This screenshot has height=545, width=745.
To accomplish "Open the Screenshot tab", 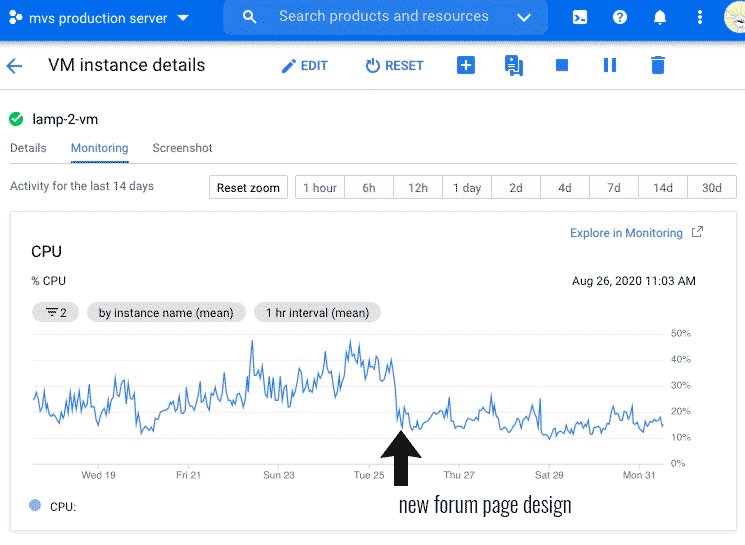I will (182, 148).
